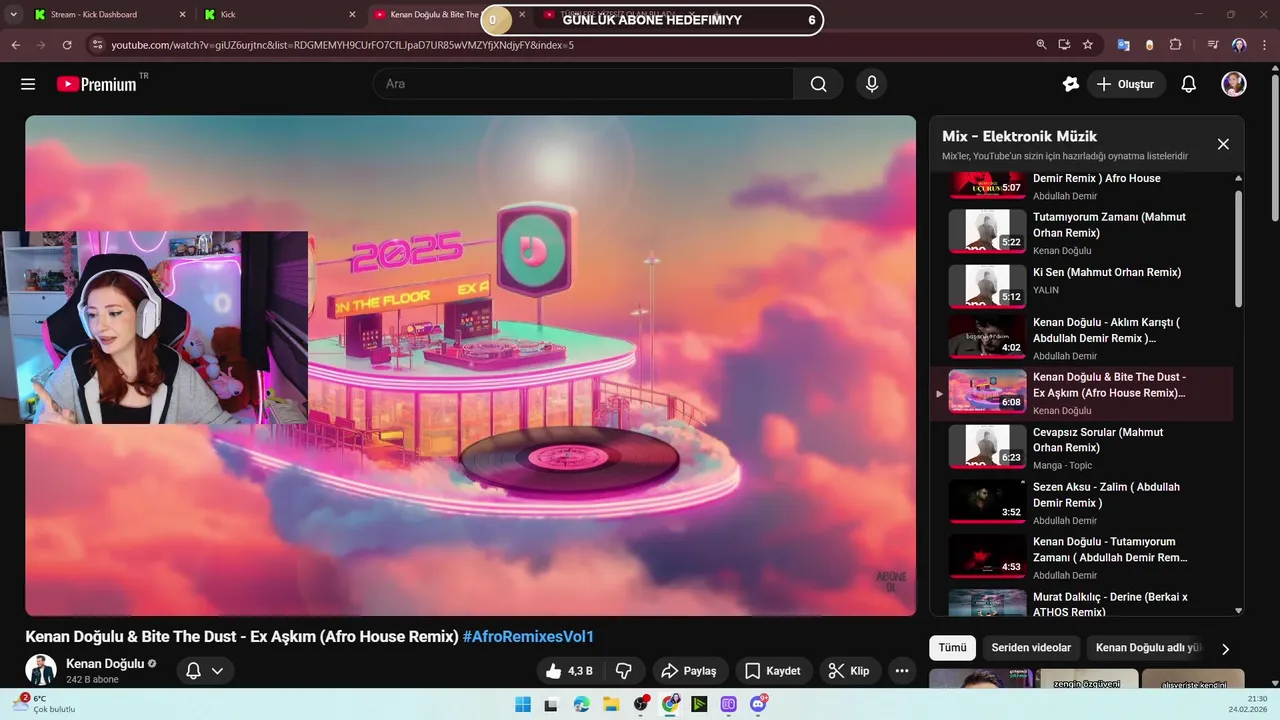Screen dimensions: 1280x720
Task: Open the weather widget showing 6°C
Action: [44, 704]
